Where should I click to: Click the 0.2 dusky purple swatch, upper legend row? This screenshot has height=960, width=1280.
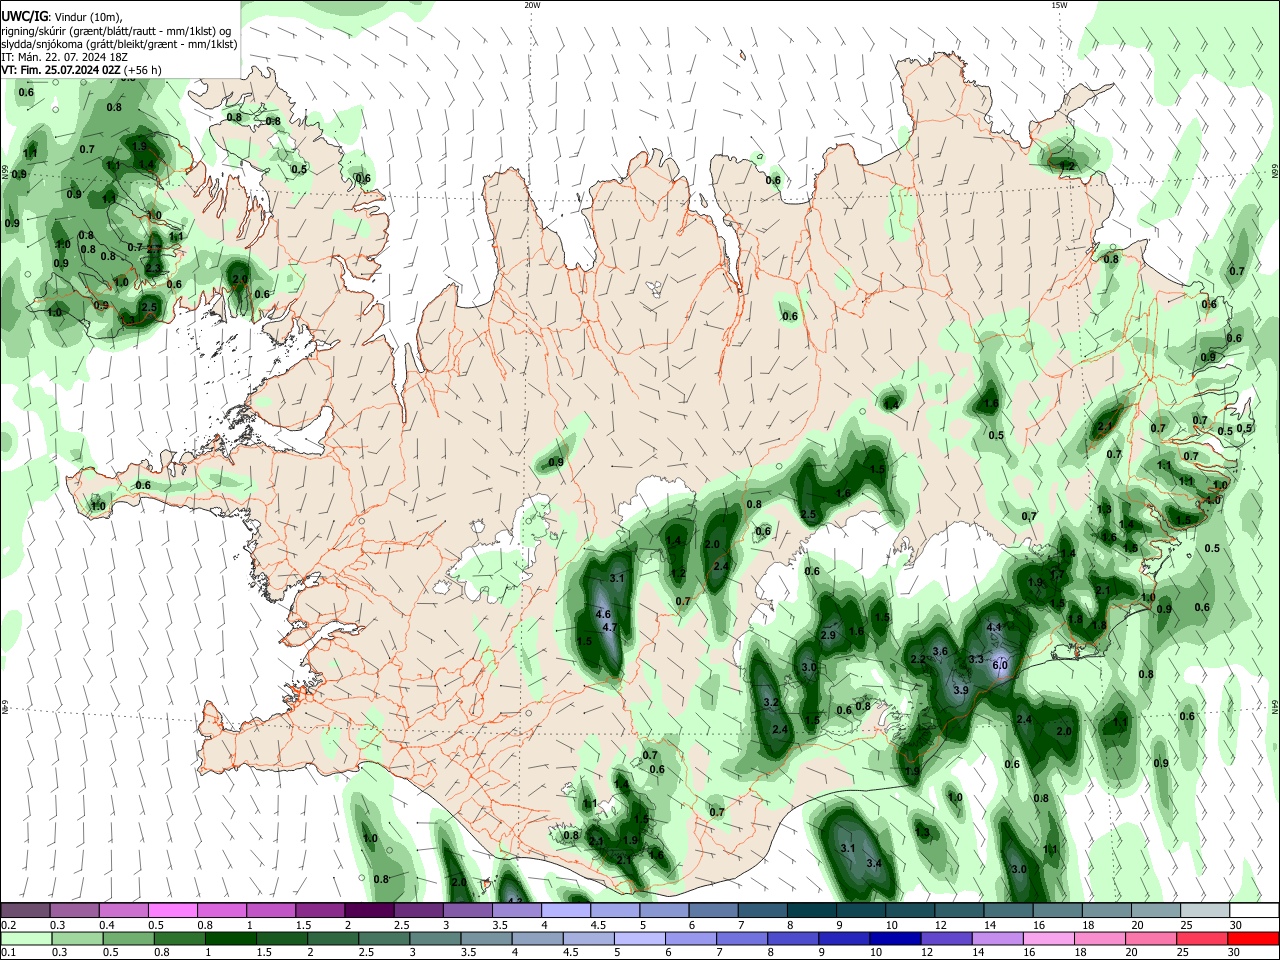[25, 911]
